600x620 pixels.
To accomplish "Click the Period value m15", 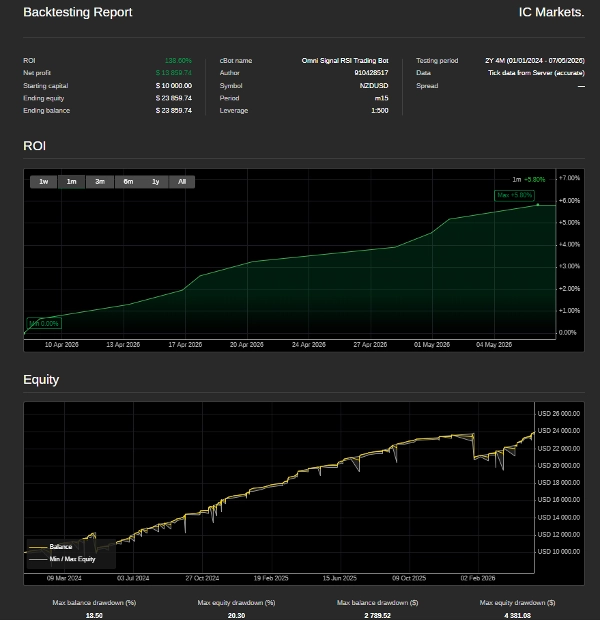I will 382,98.
